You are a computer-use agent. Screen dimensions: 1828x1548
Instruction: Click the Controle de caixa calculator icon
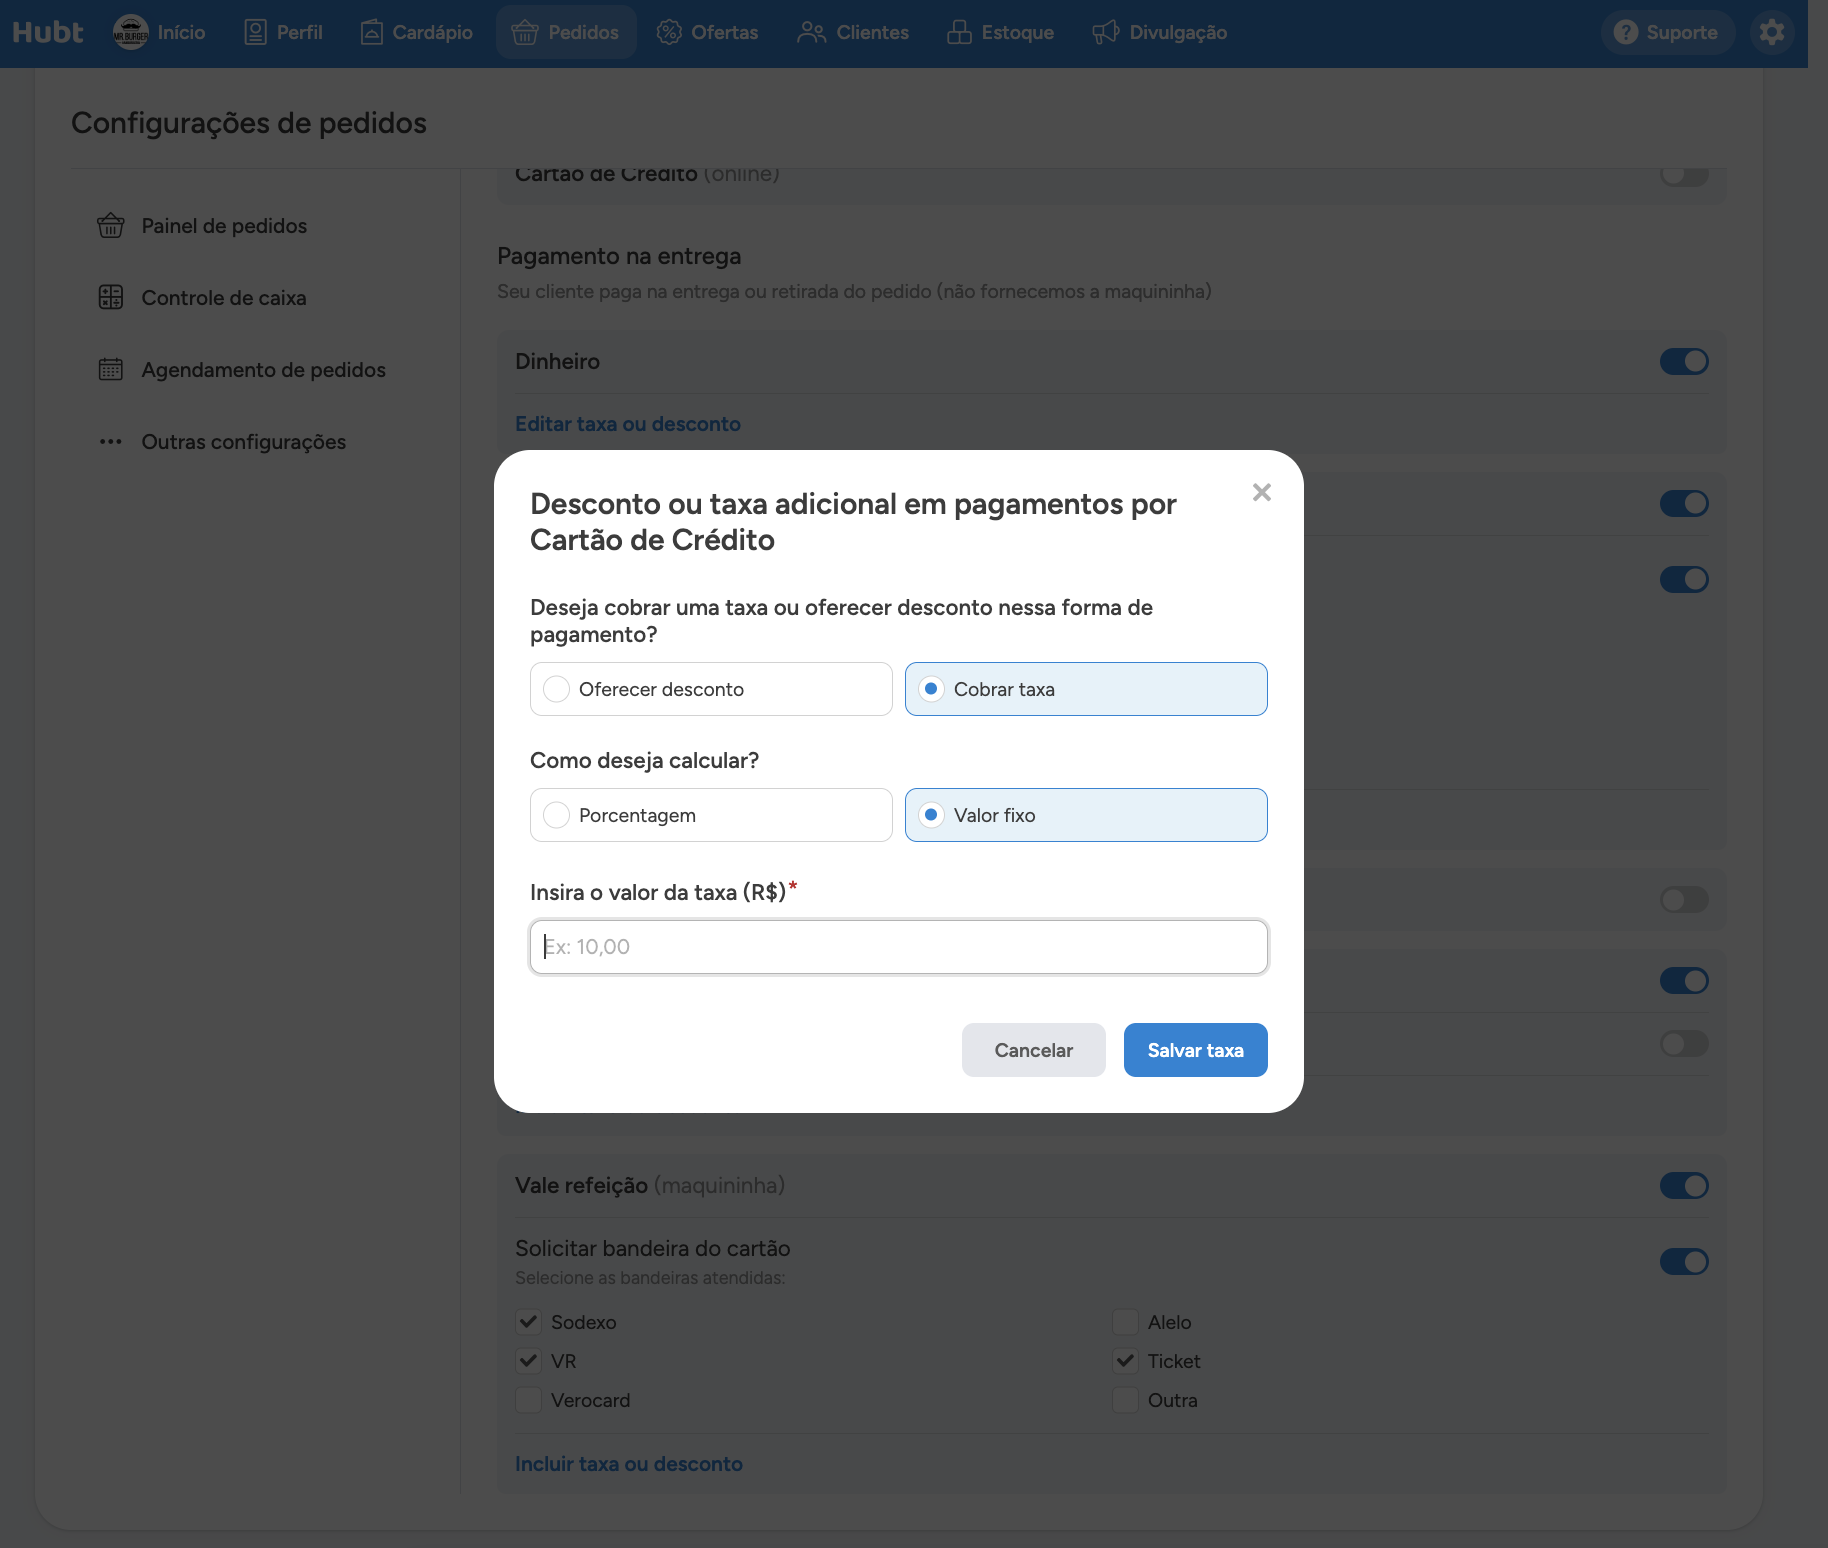111,298
